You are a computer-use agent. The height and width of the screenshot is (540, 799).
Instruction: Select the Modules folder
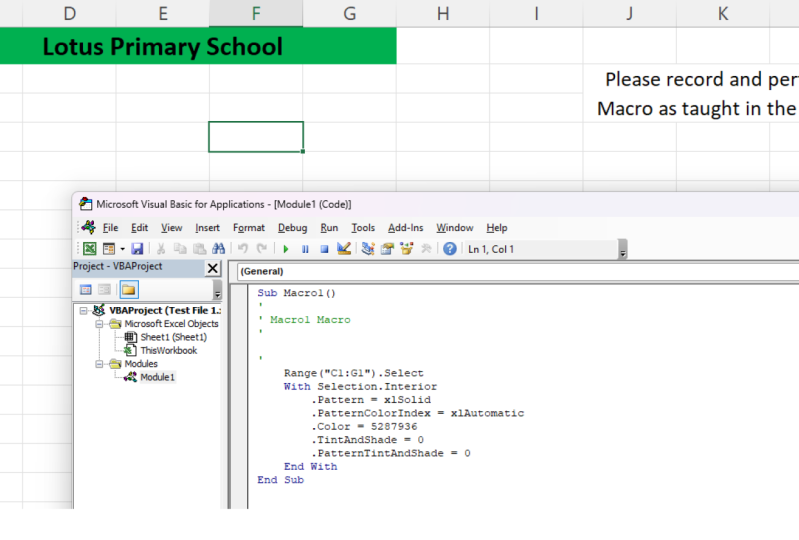coord(141,364)
